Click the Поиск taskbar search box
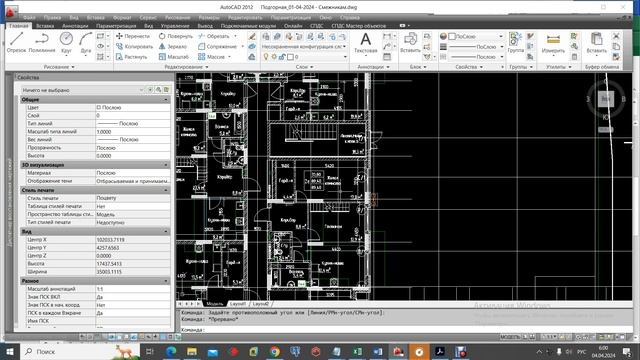This screenshot has height=360, width=640. (x=80, y=351)
